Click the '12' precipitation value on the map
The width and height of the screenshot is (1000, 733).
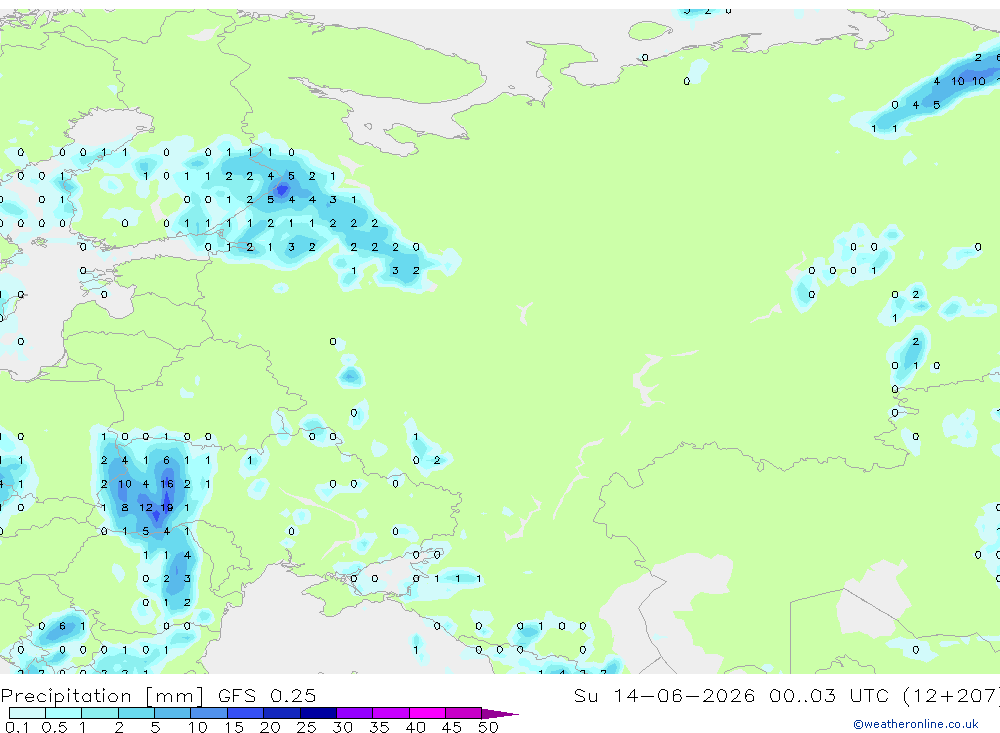click(x=145, y=508)
